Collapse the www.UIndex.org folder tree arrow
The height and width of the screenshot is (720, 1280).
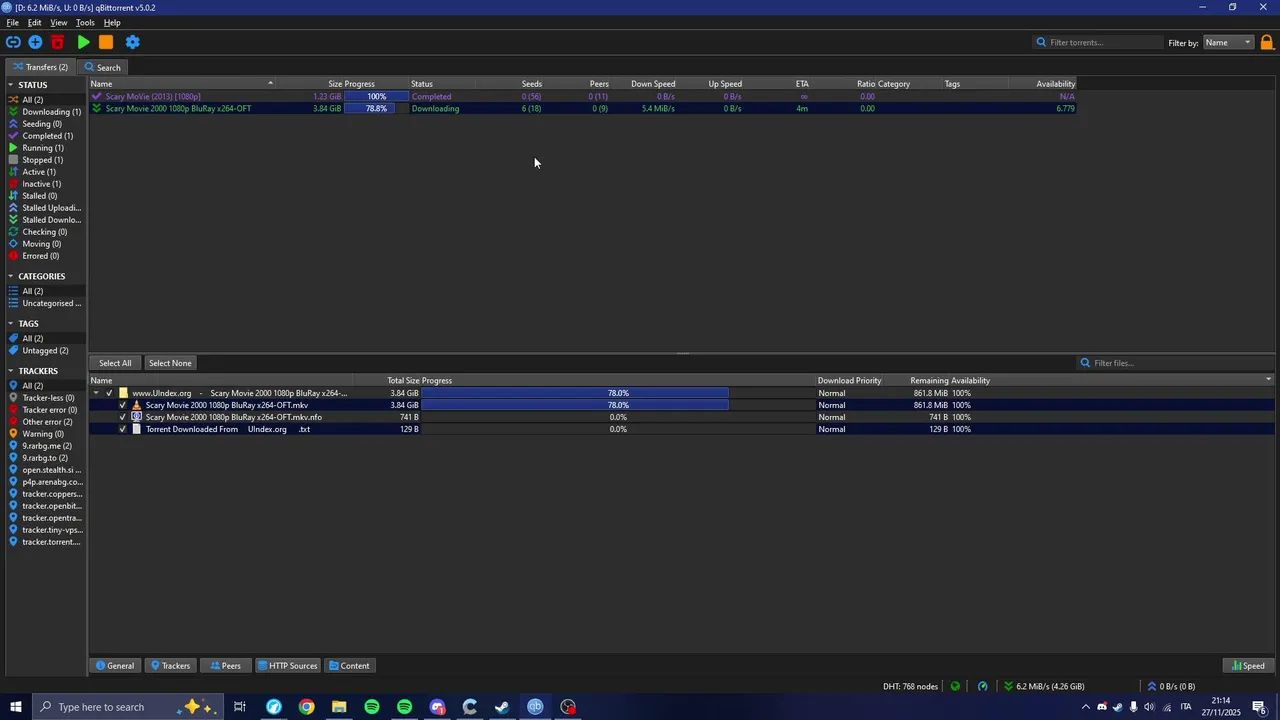(x=96, y=393)
